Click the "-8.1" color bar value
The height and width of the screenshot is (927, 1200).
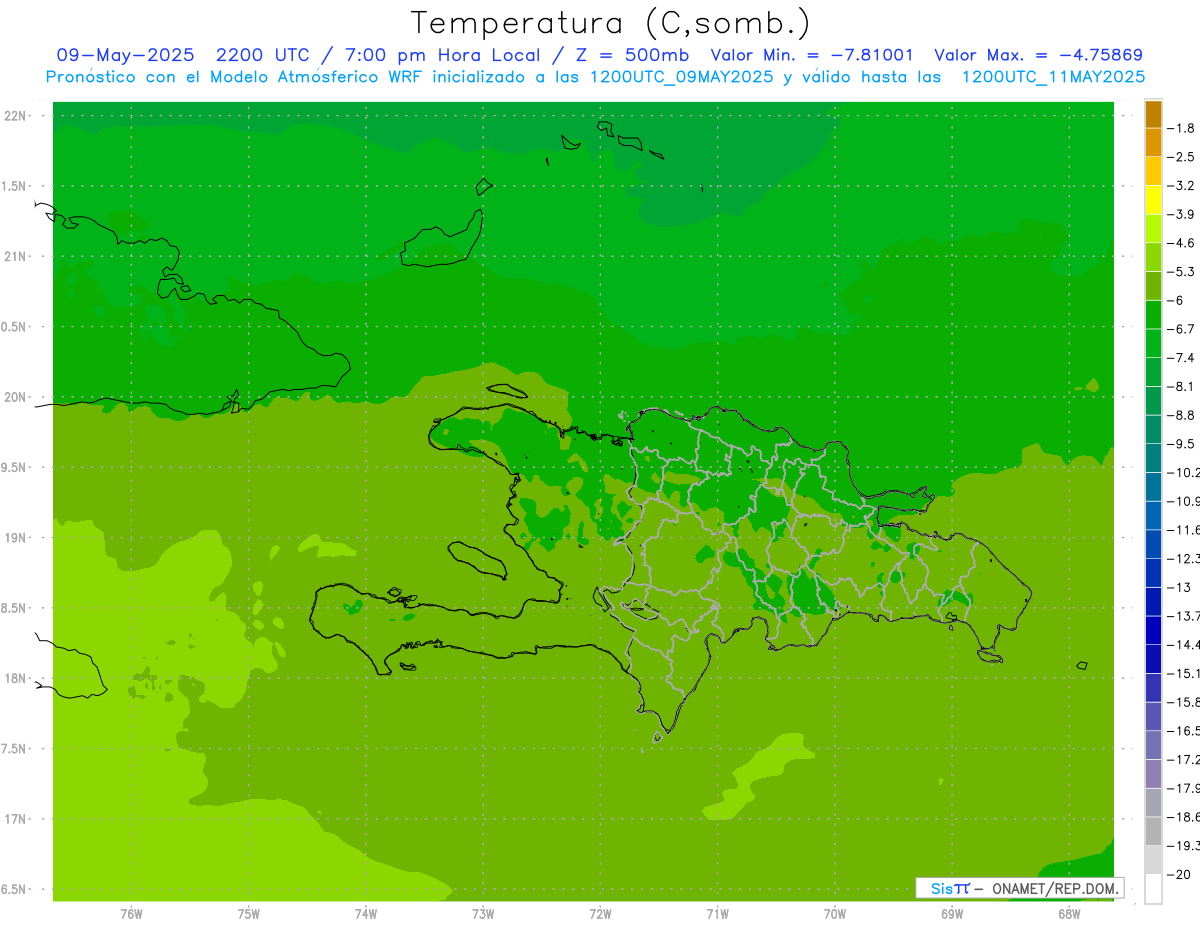[x=1183, y=387]
